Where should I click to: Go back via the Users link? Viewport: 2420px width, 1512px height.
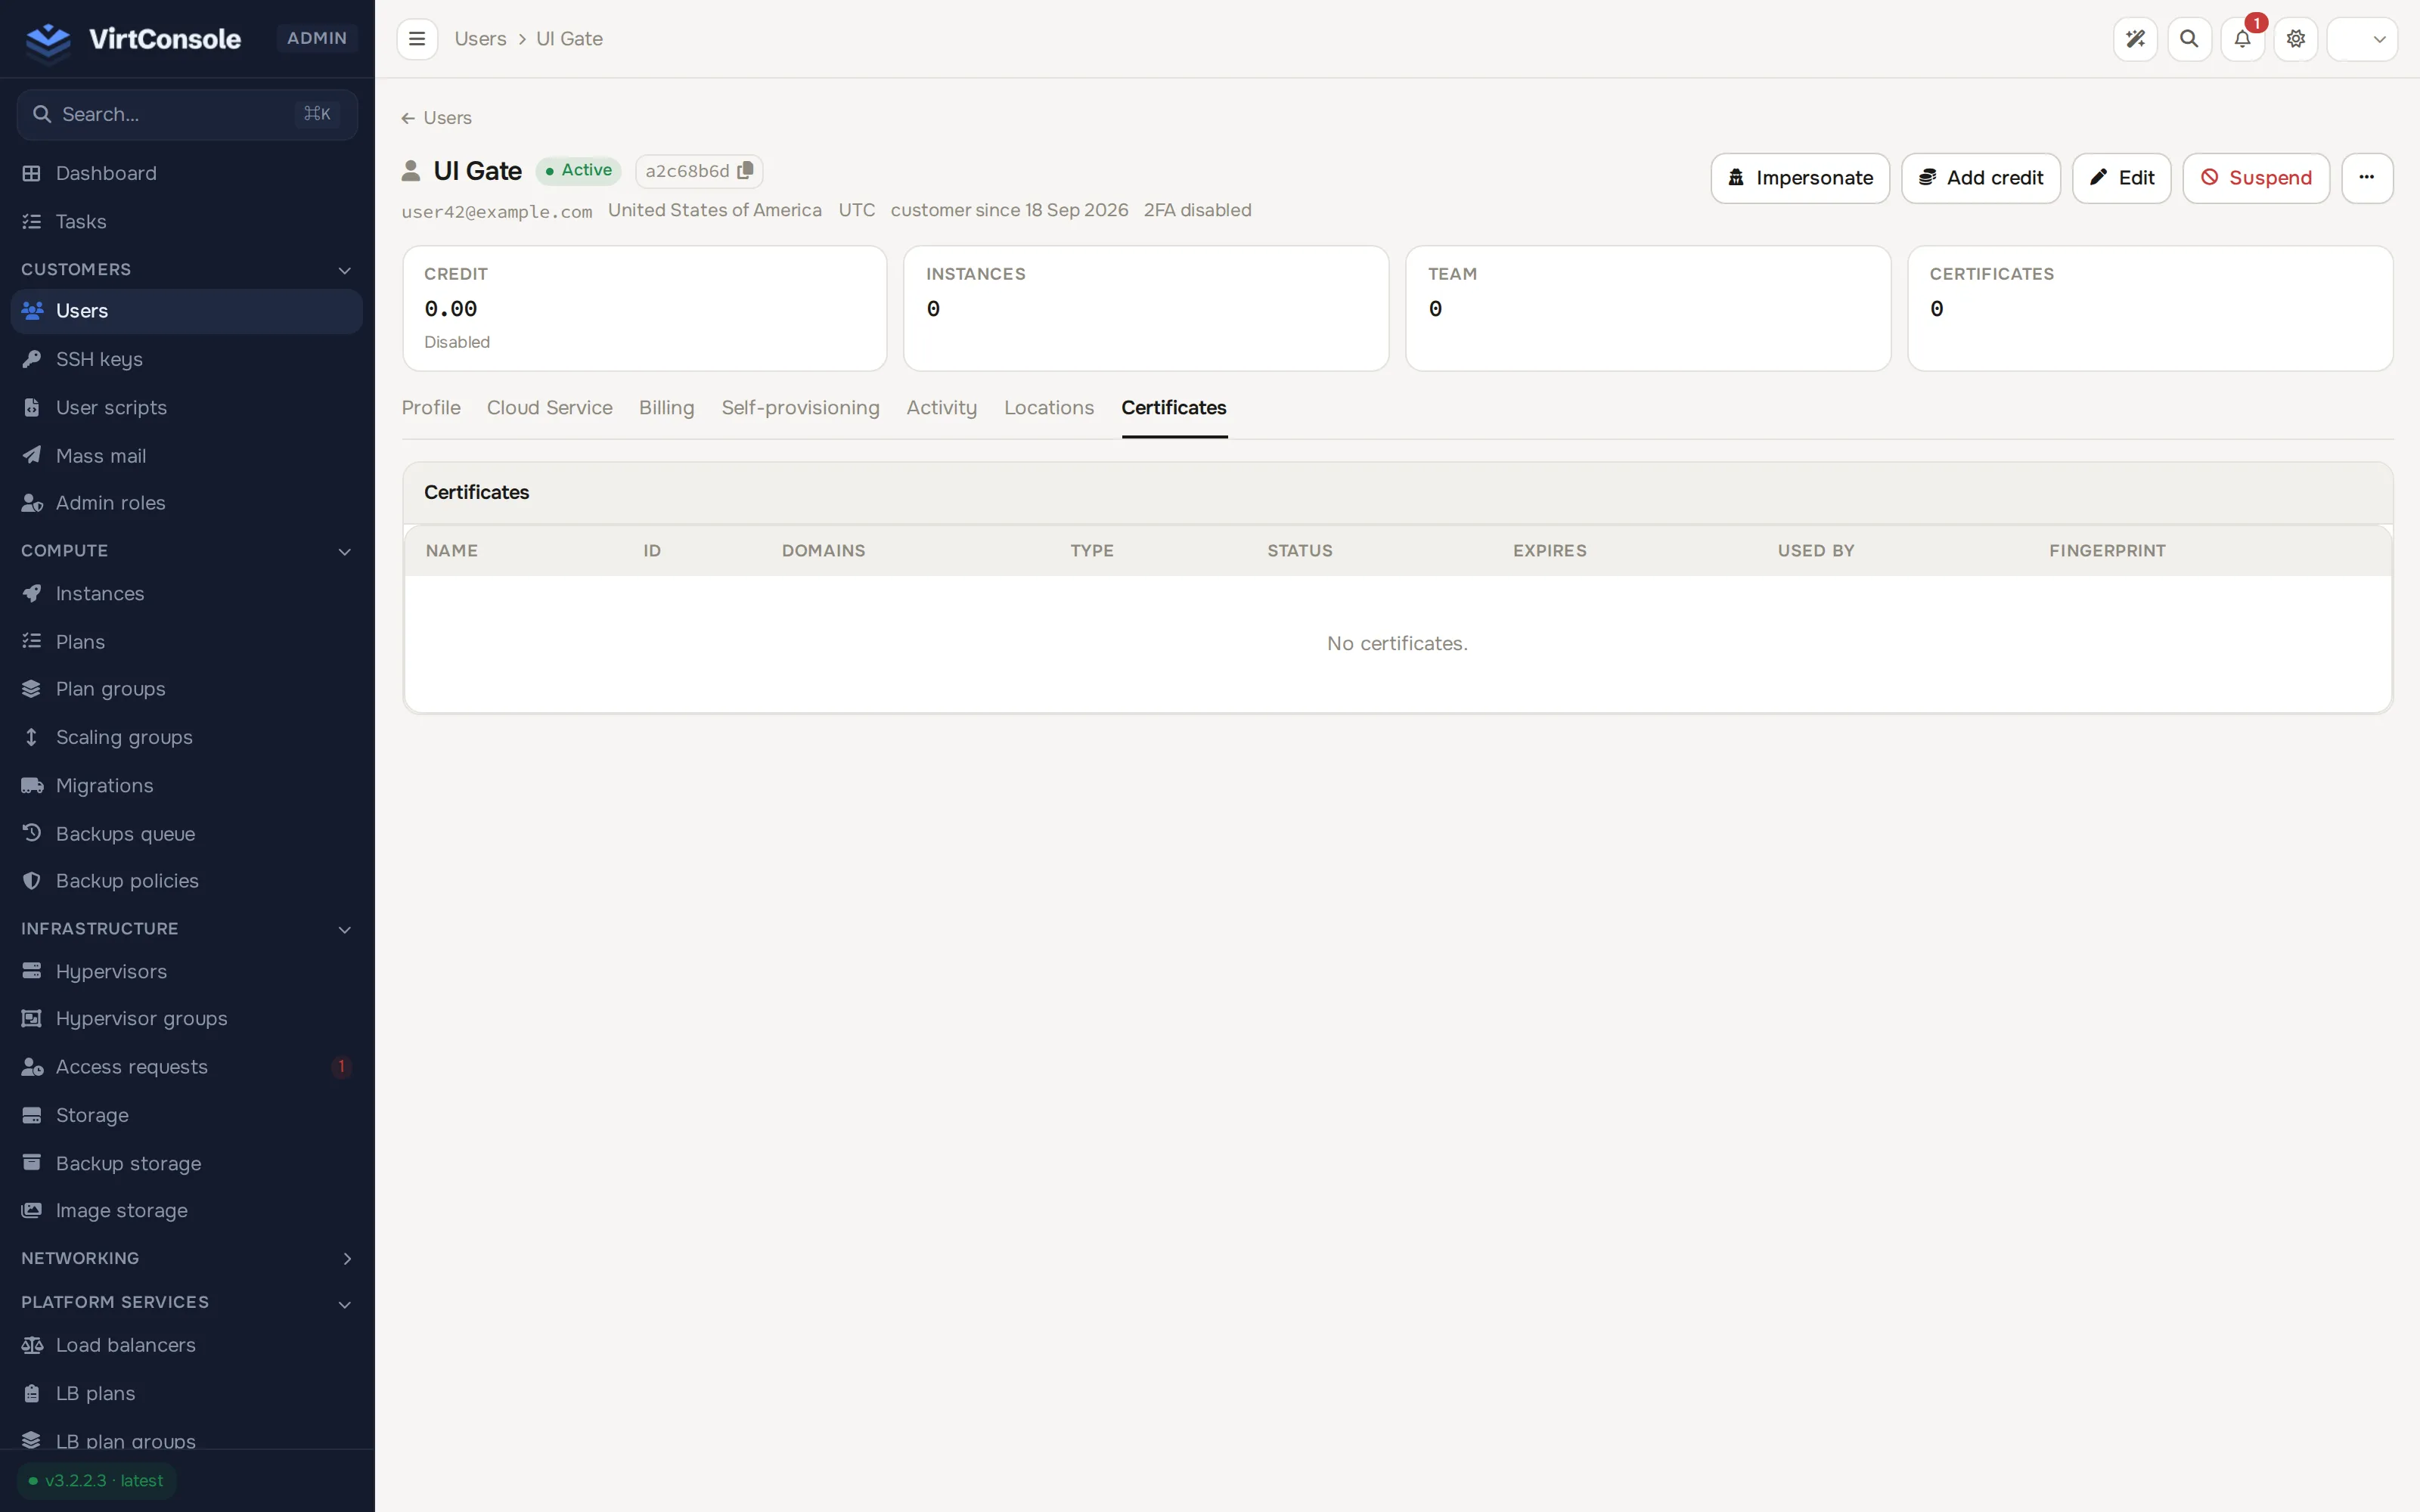pyautogui.click(x=437, y=118)
